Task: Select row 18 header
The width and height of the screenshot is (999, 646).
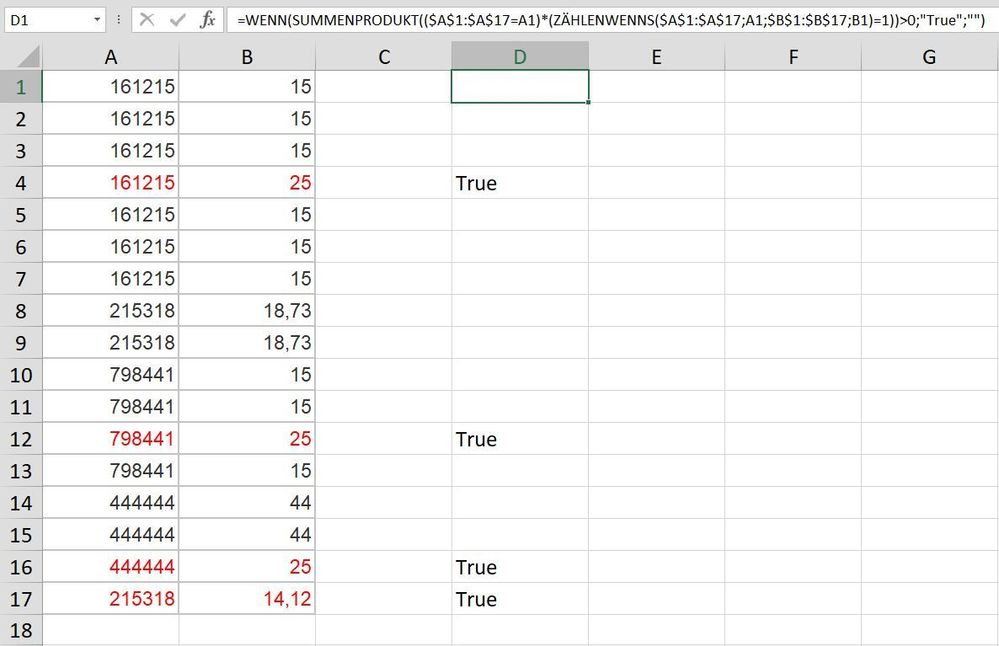Action: coord(21,630)
